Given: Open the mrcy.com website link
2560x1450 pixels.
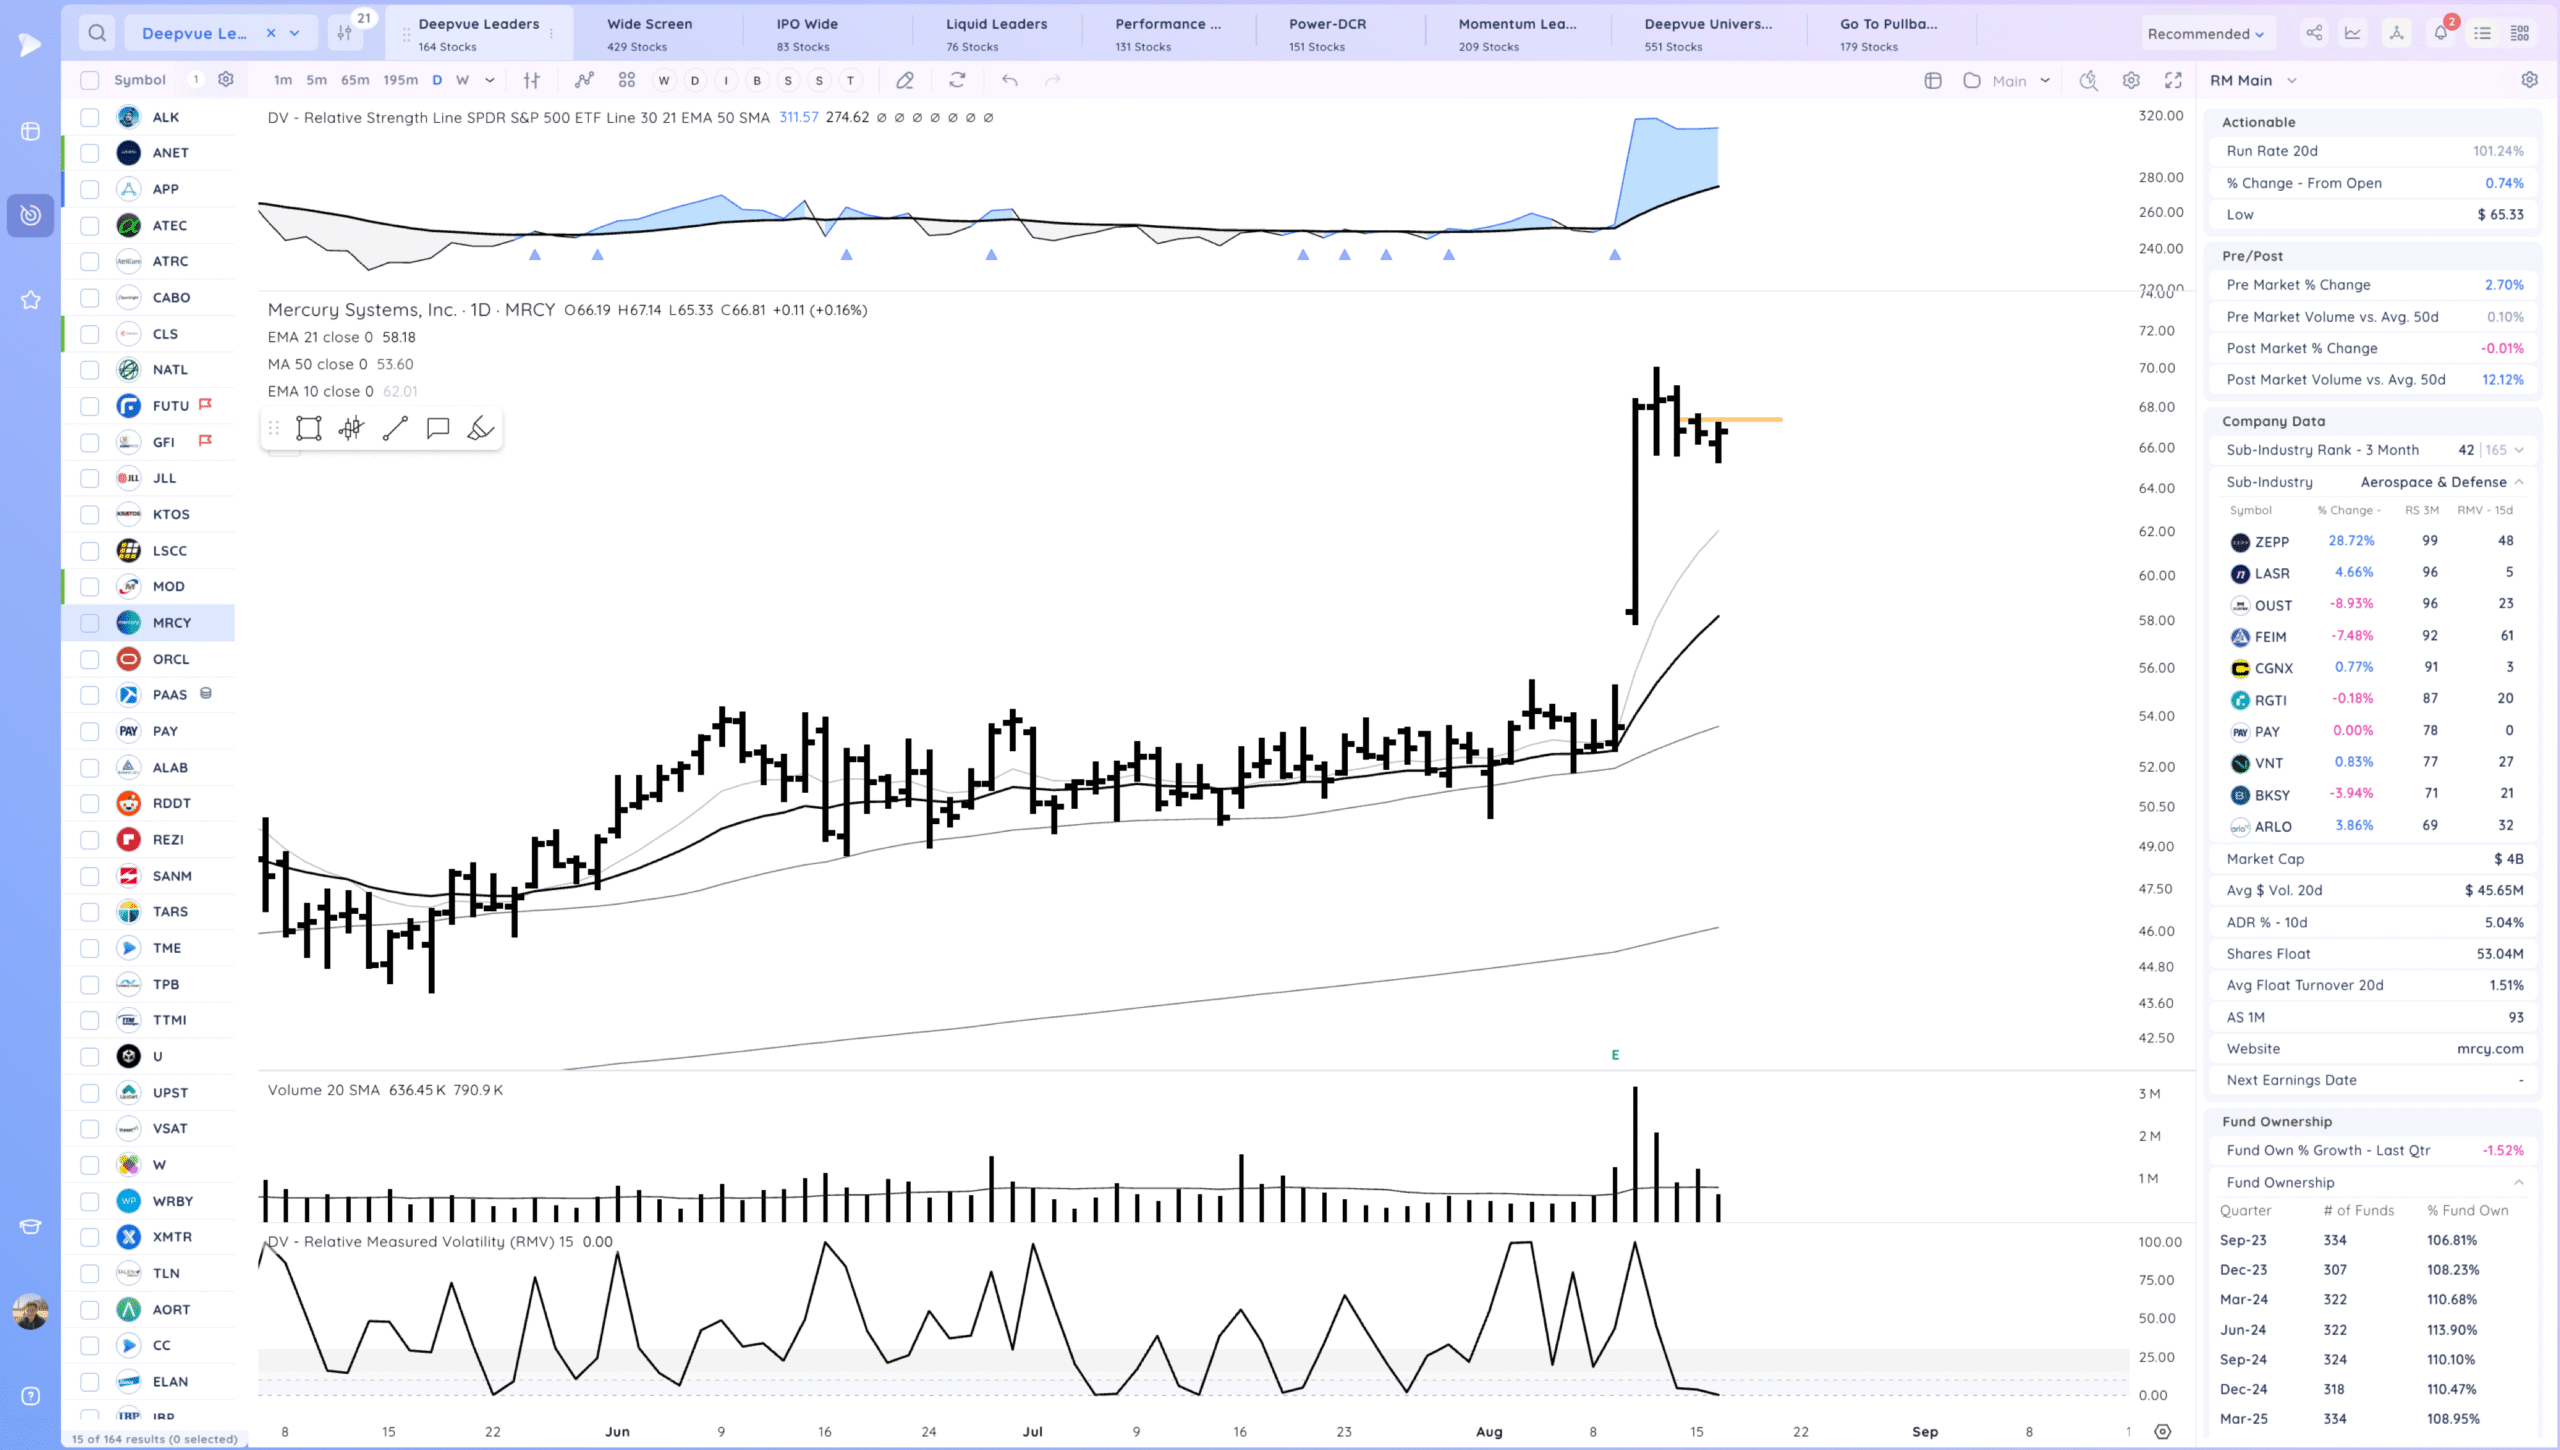Looking at the screenshot, I should click(x=2489, y=1048).
